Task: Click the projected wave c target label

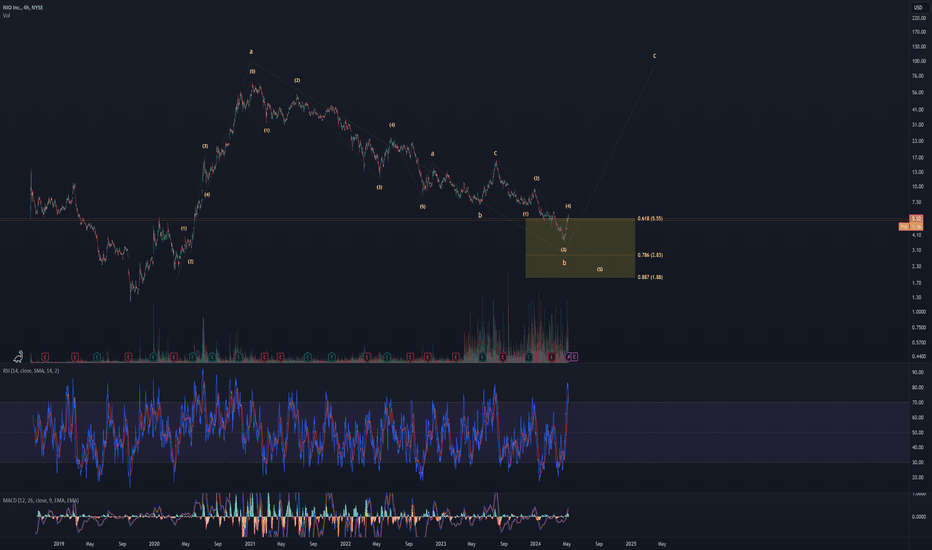Action: pos(654,56)
